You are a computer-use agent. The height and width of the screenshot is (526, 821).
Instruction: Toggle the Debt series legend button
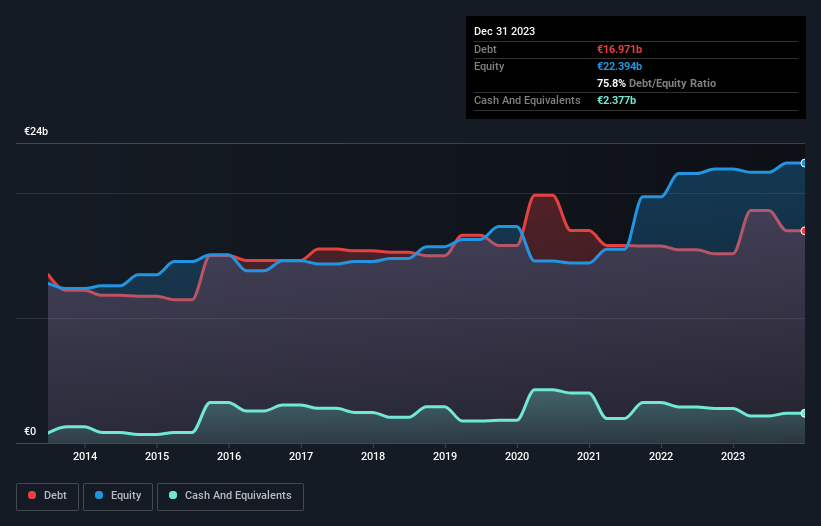click(48, 496)
